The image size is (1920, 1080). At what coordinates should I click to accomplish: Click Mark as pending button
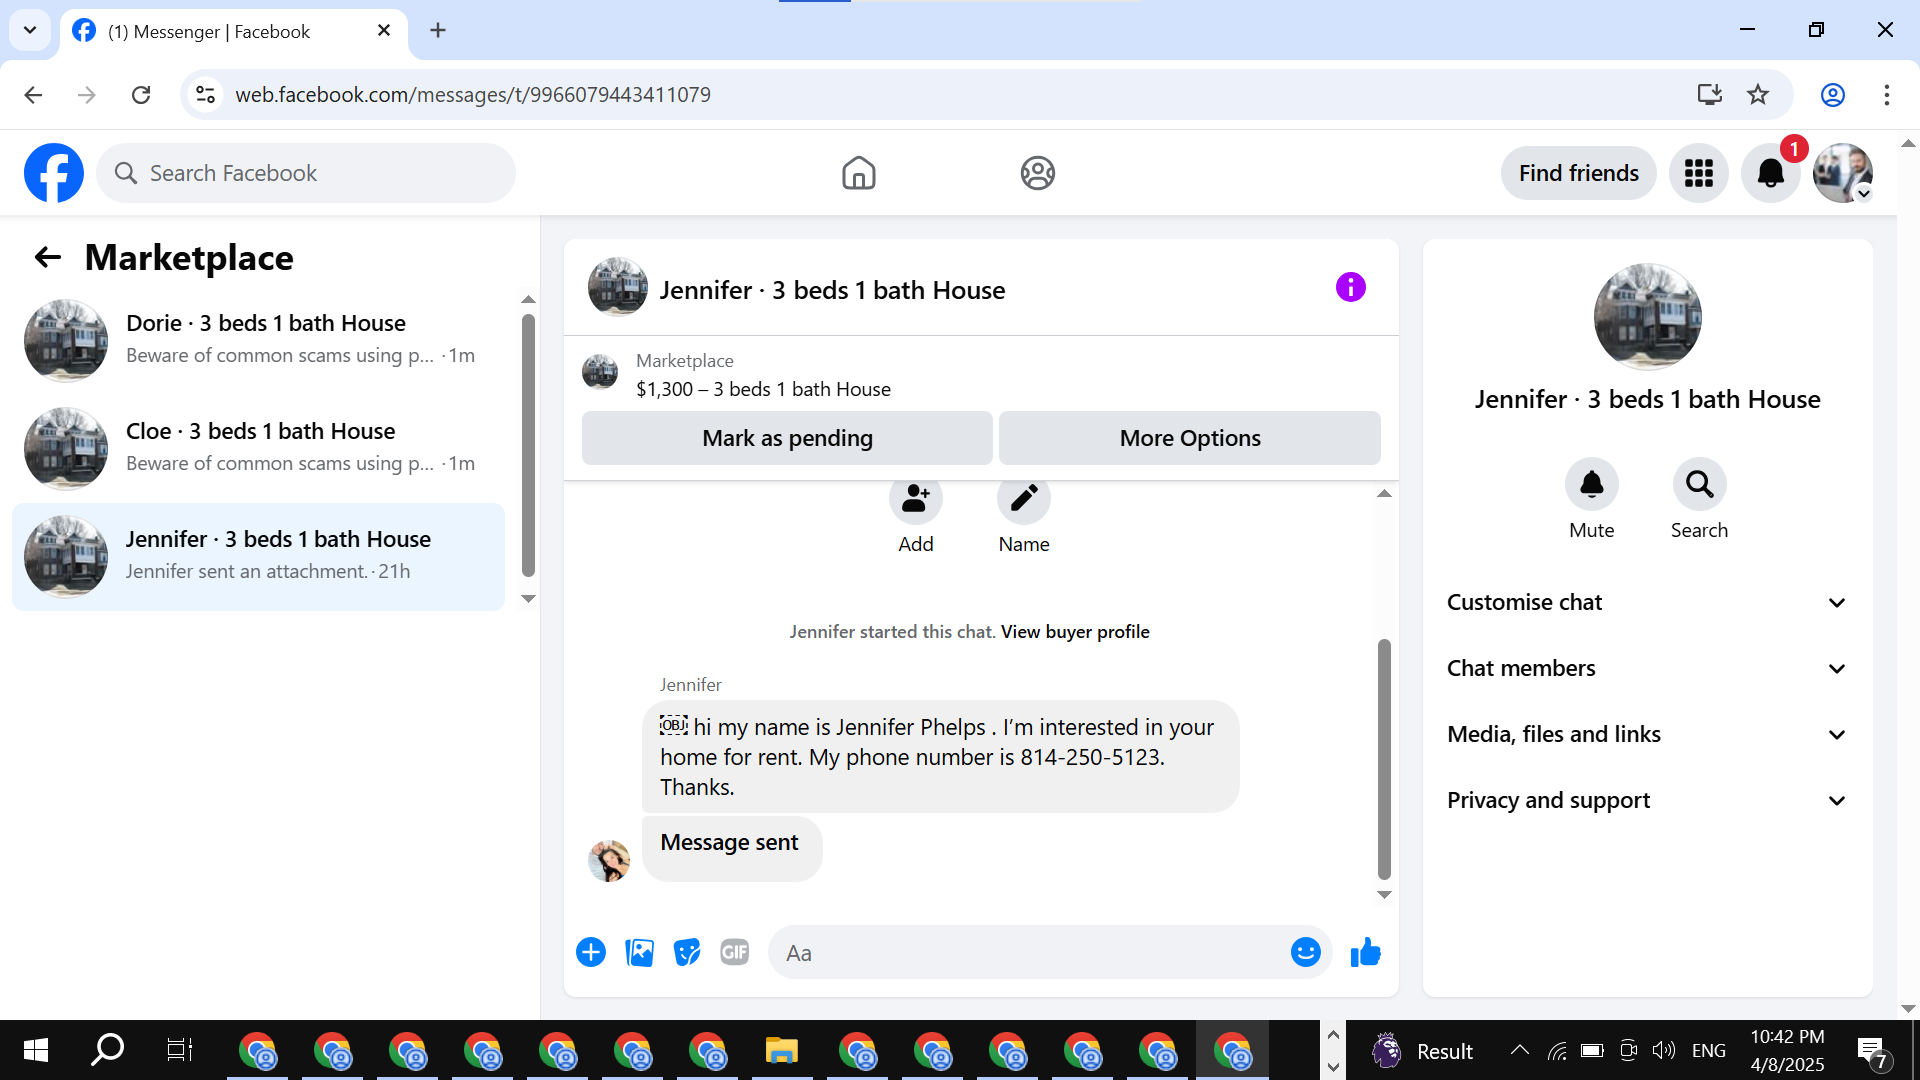click(x=787, y=438)
